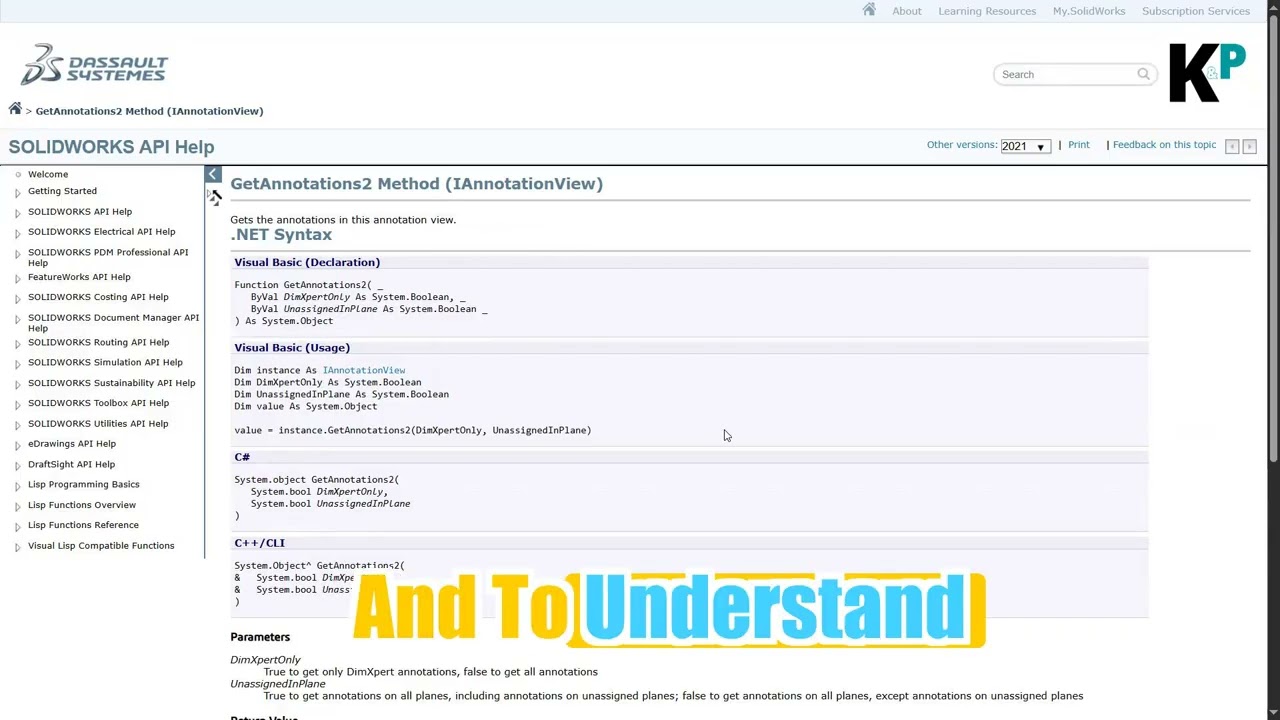Go to previous topic arrow button
Viewport: 1280px width, 720px height.
[x=1232, y=146]
